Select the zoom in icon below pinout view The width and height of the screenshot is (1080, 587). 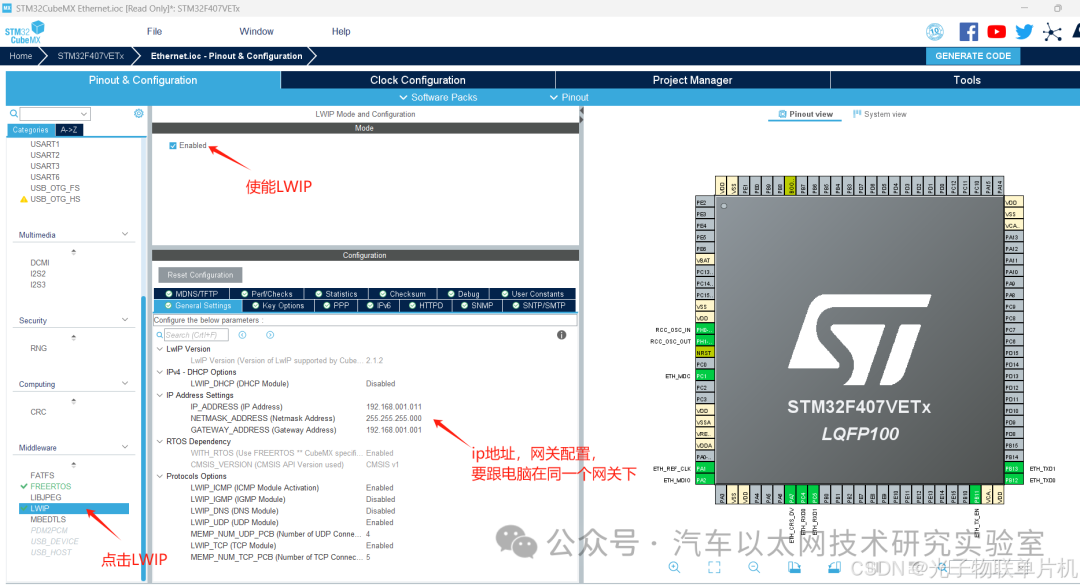click(674, 567)
